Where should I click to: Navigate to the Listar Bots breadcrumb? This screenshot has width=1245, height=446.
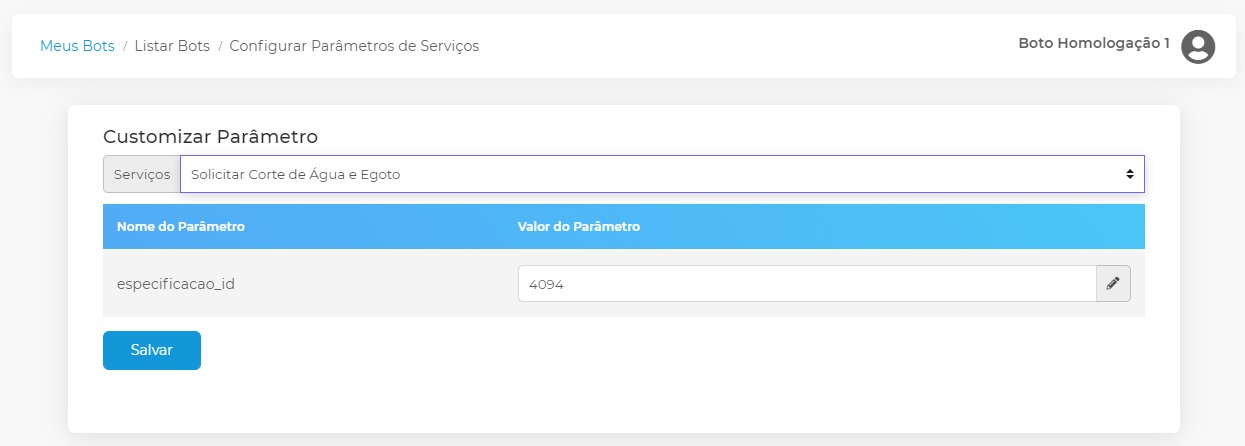[172, 46]
